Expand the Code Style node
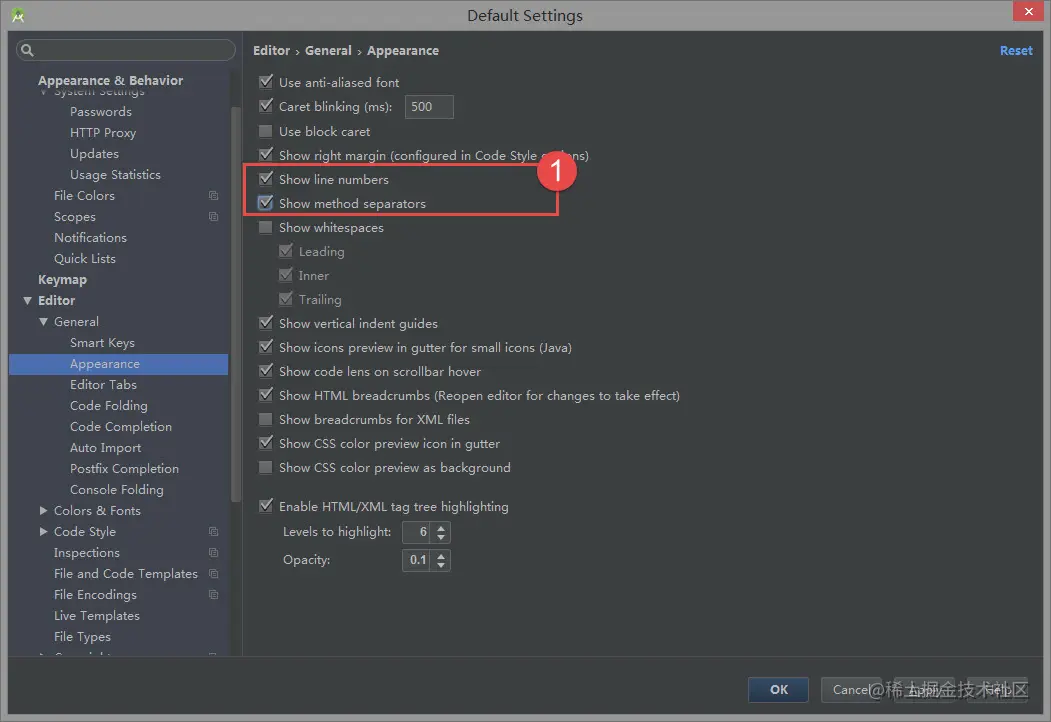1051x722 pixels. pyautogui.click(x=44, y=532)
